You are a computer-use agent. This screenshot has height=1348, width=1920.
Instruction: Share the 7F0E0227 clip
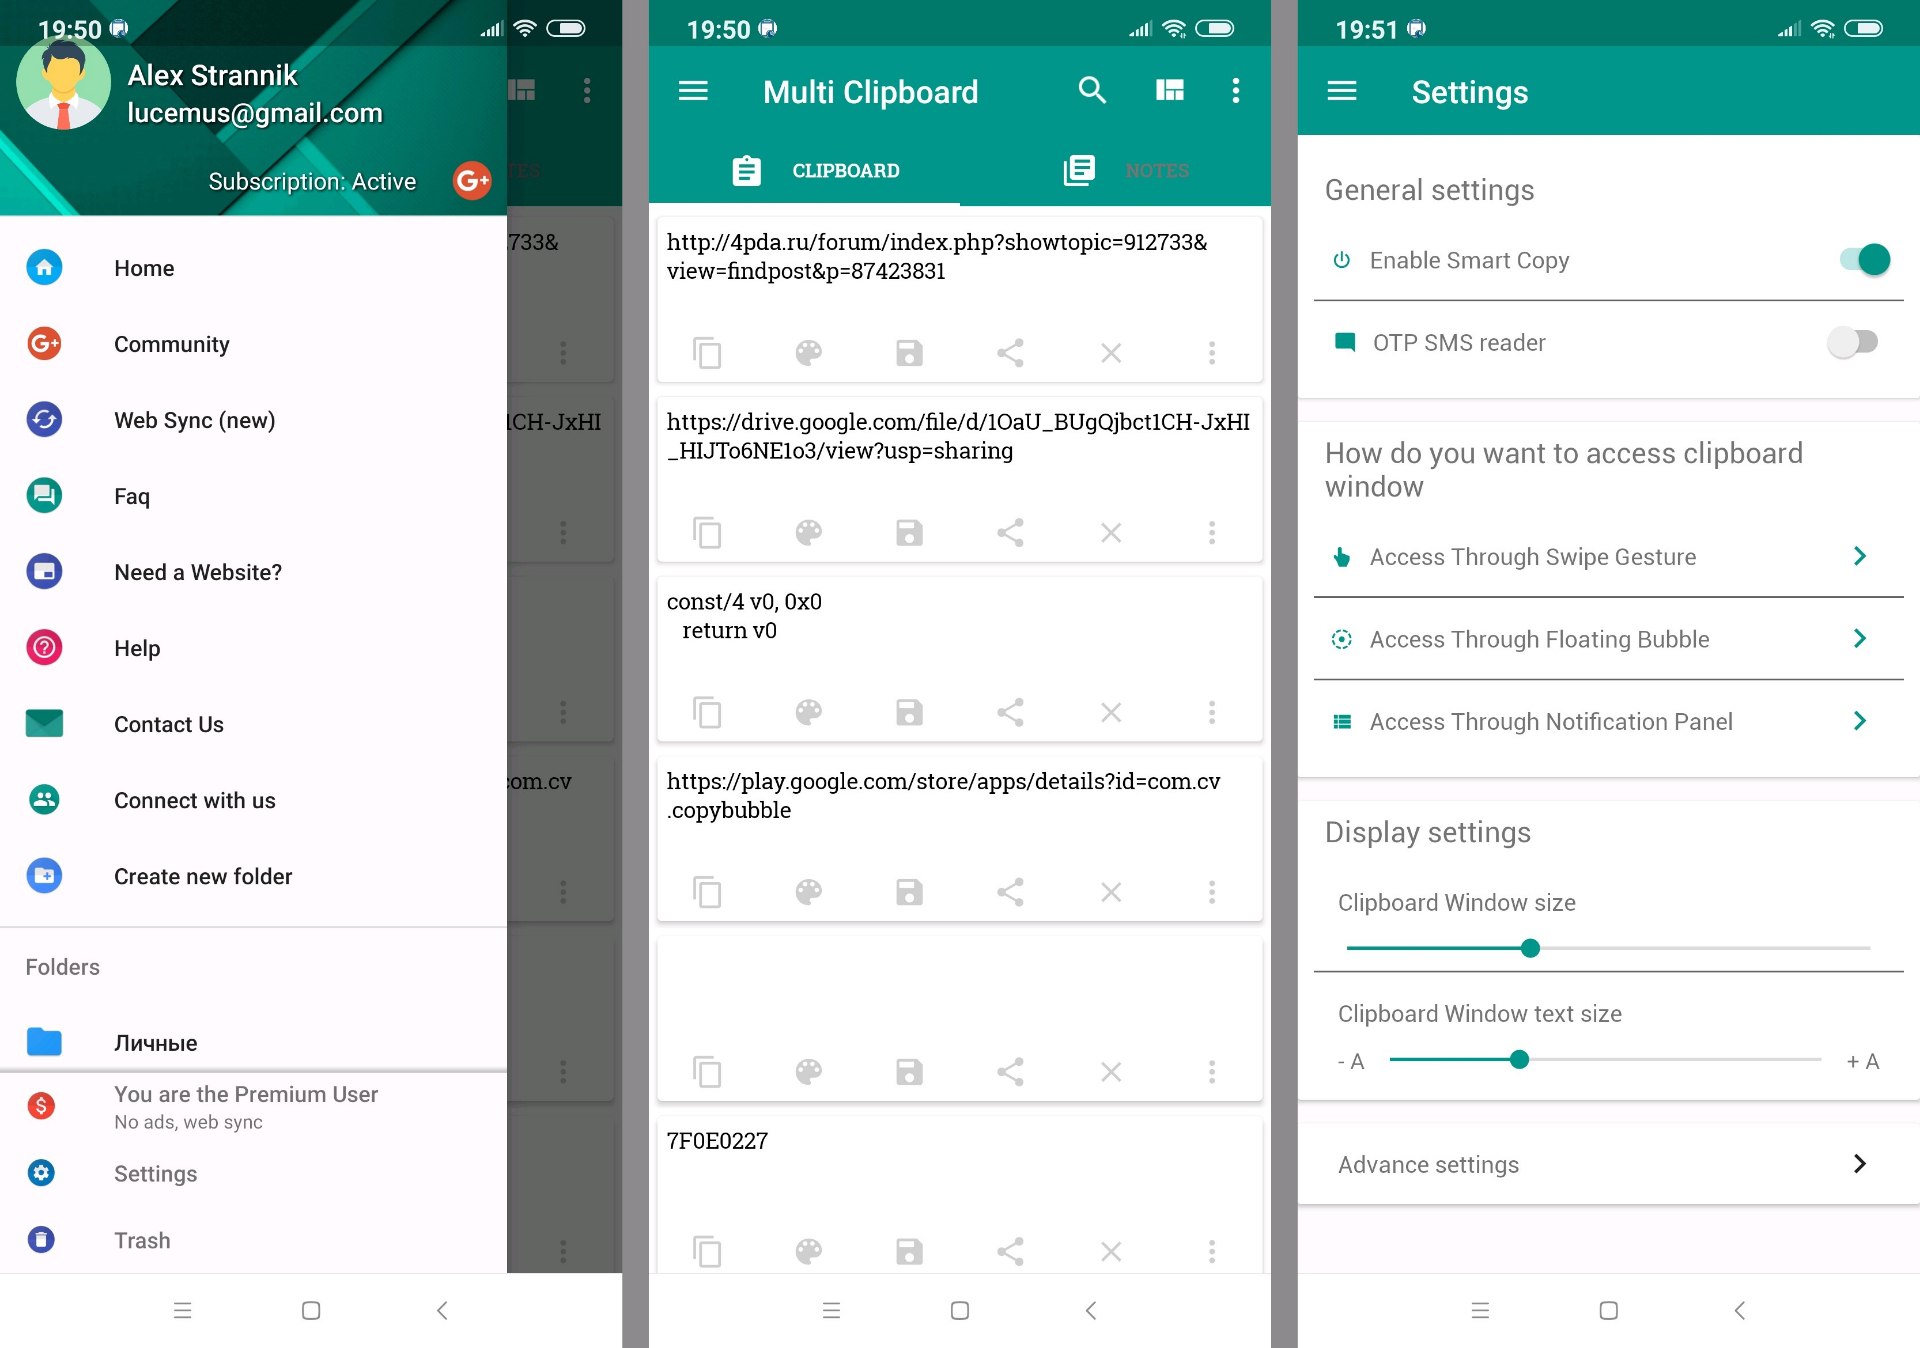point(1010,1252)
